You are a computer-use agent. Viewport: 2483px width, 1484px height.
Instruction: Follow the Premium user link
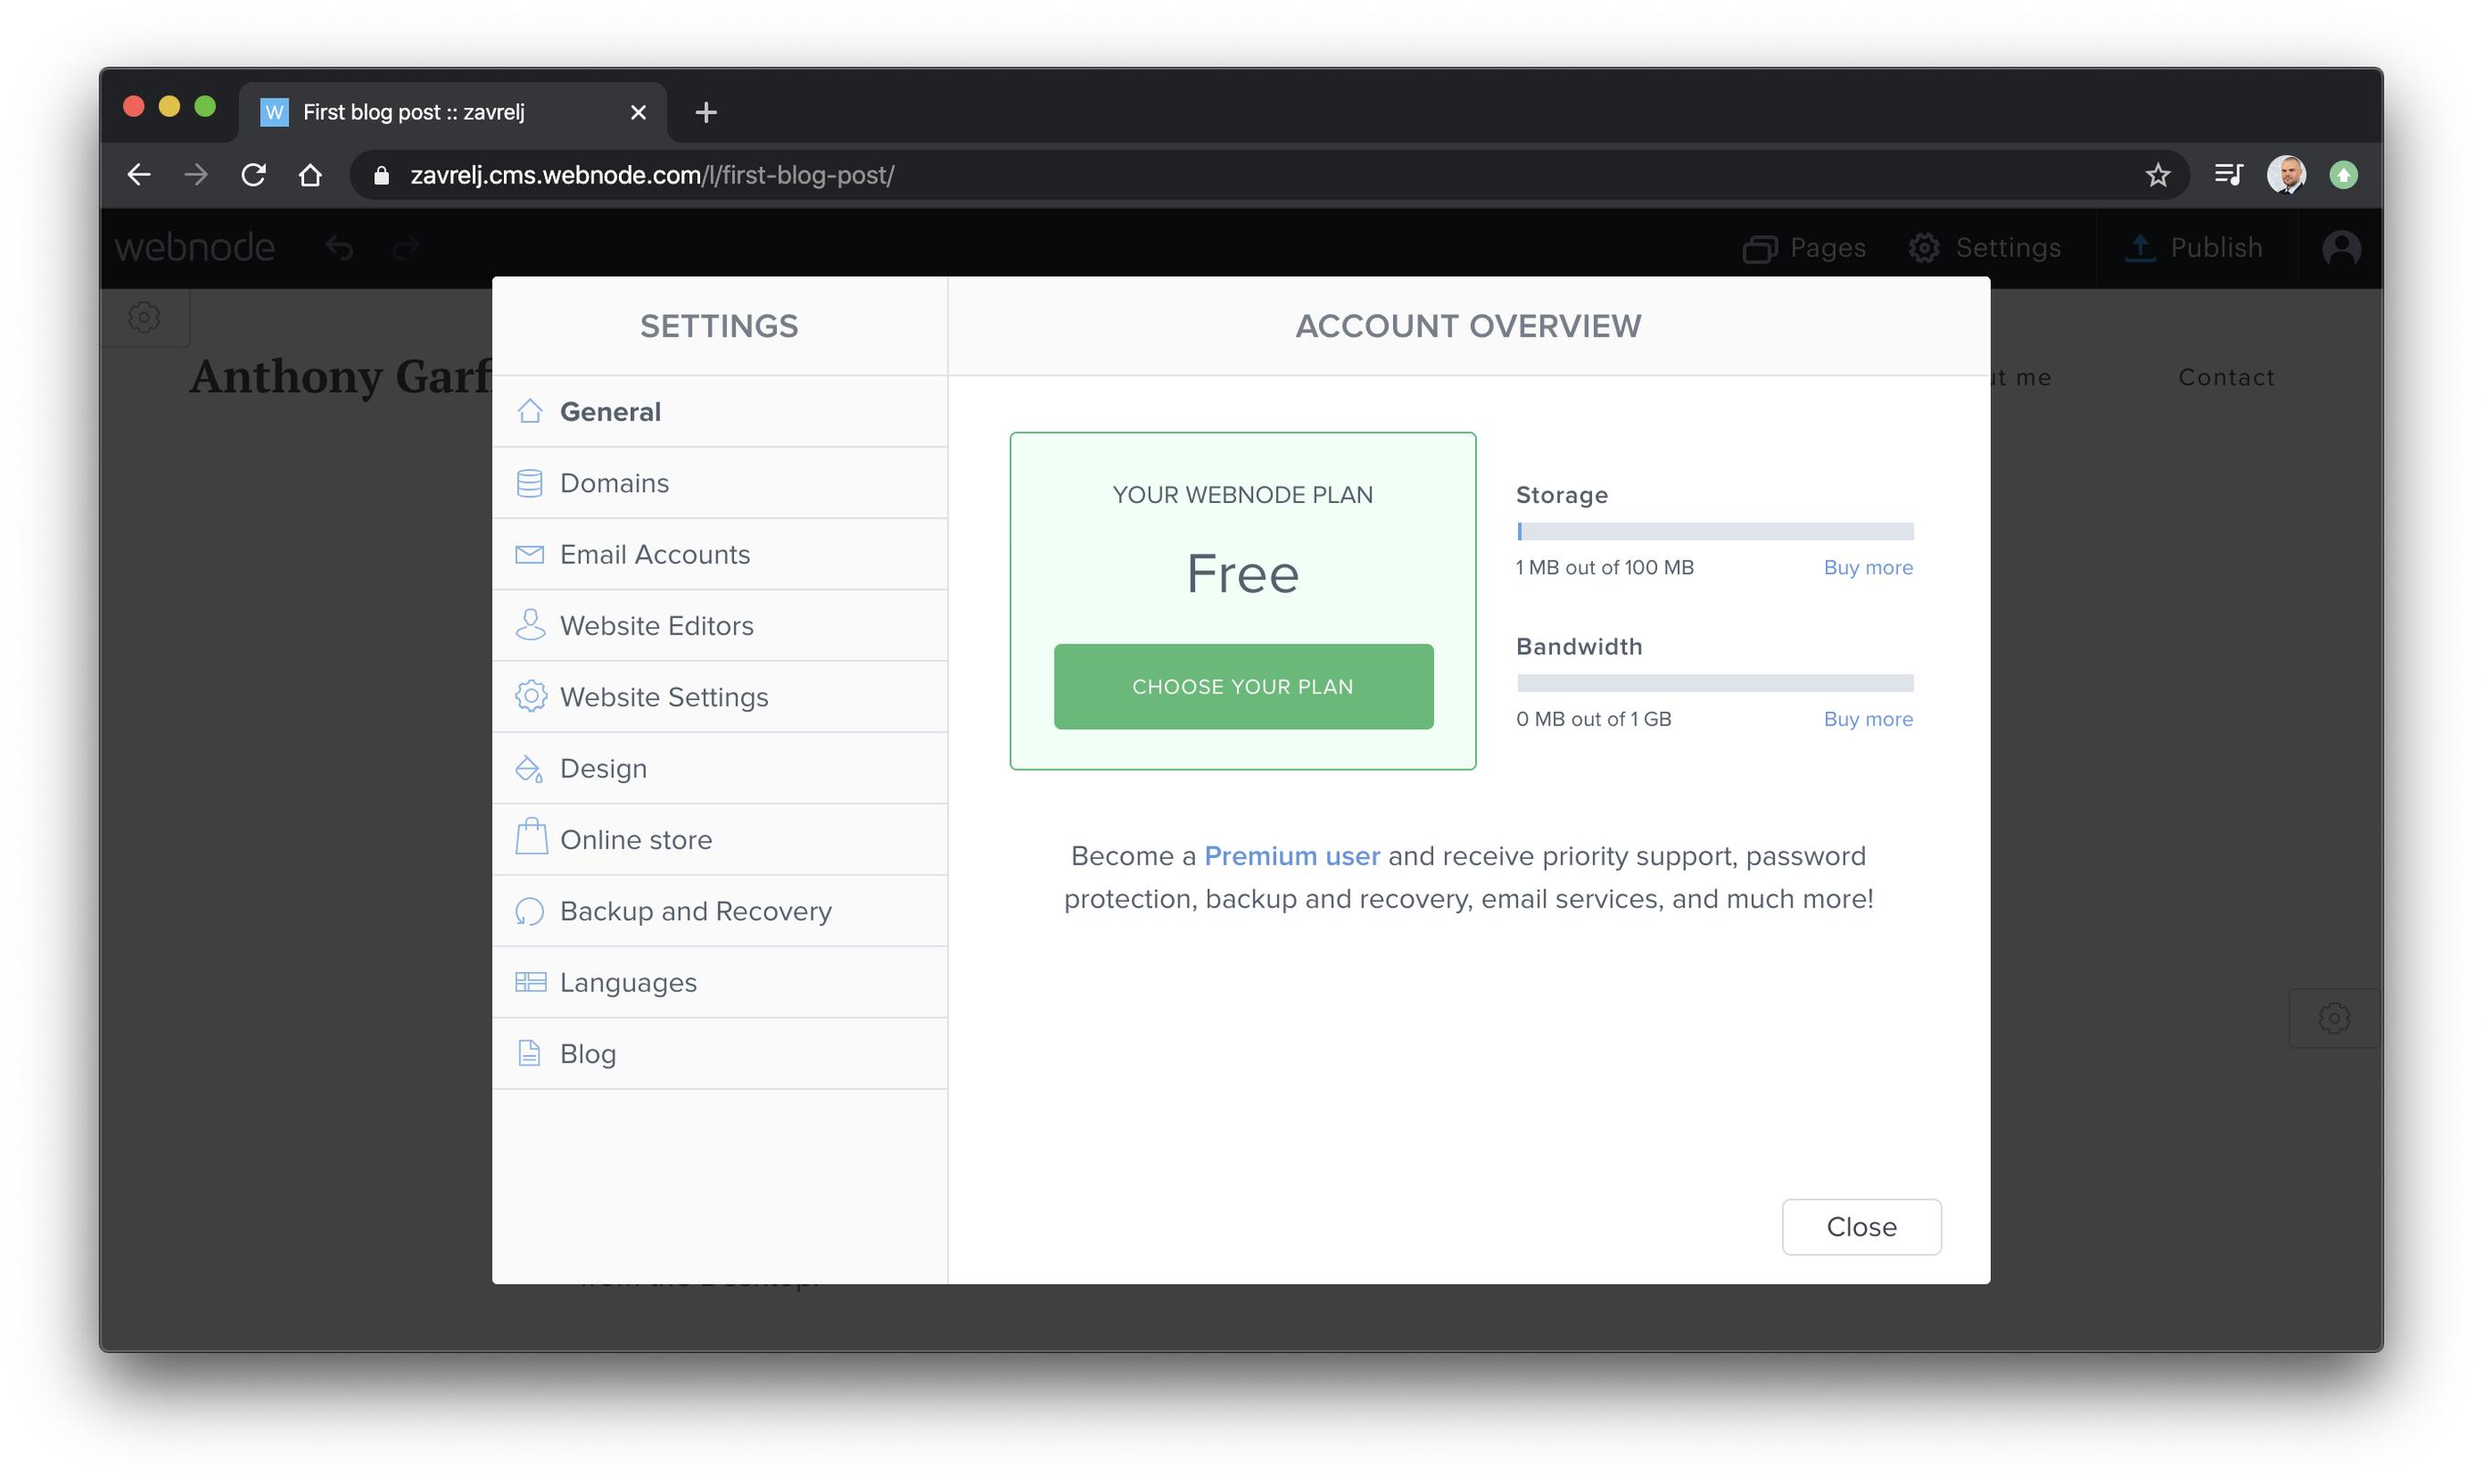tap(1292, 856)
